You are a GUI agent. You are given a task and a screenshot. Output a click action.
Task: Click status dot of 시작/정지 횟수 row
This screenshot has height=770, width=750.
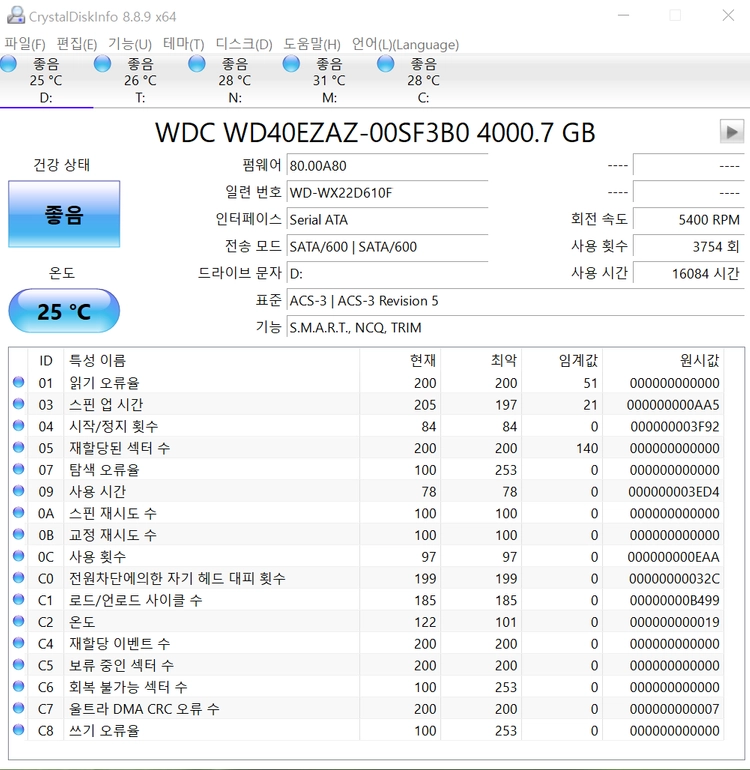(19, 425)
